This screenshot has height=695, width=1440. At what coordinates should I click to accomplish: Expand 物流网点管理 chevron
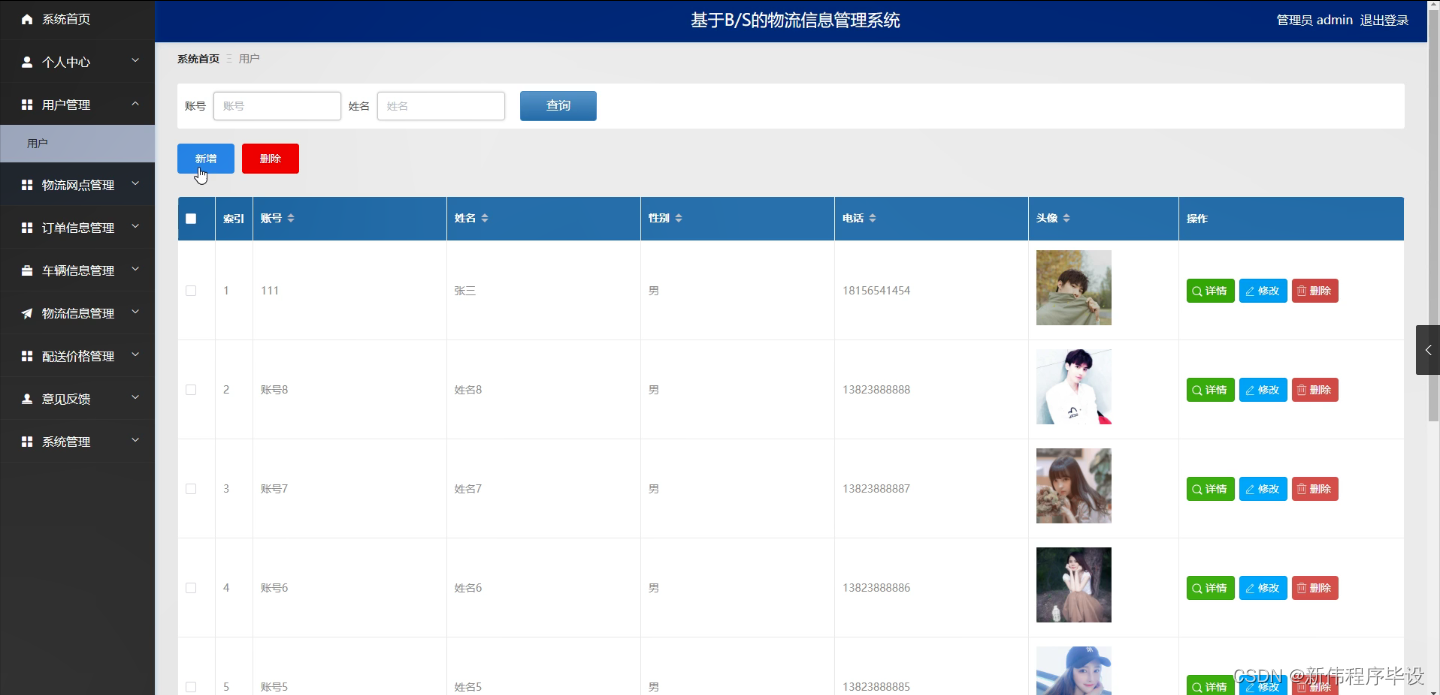tap(135, 184)
